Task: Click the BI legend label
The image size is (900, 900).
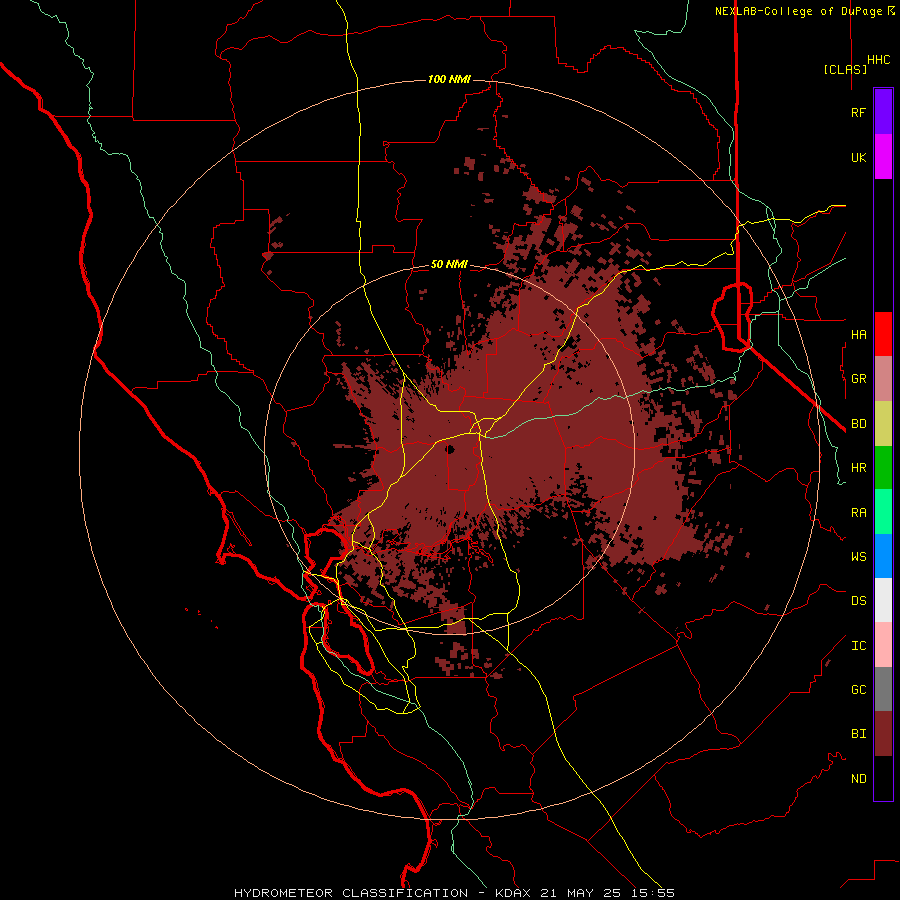Action: (x=858, y=734)
